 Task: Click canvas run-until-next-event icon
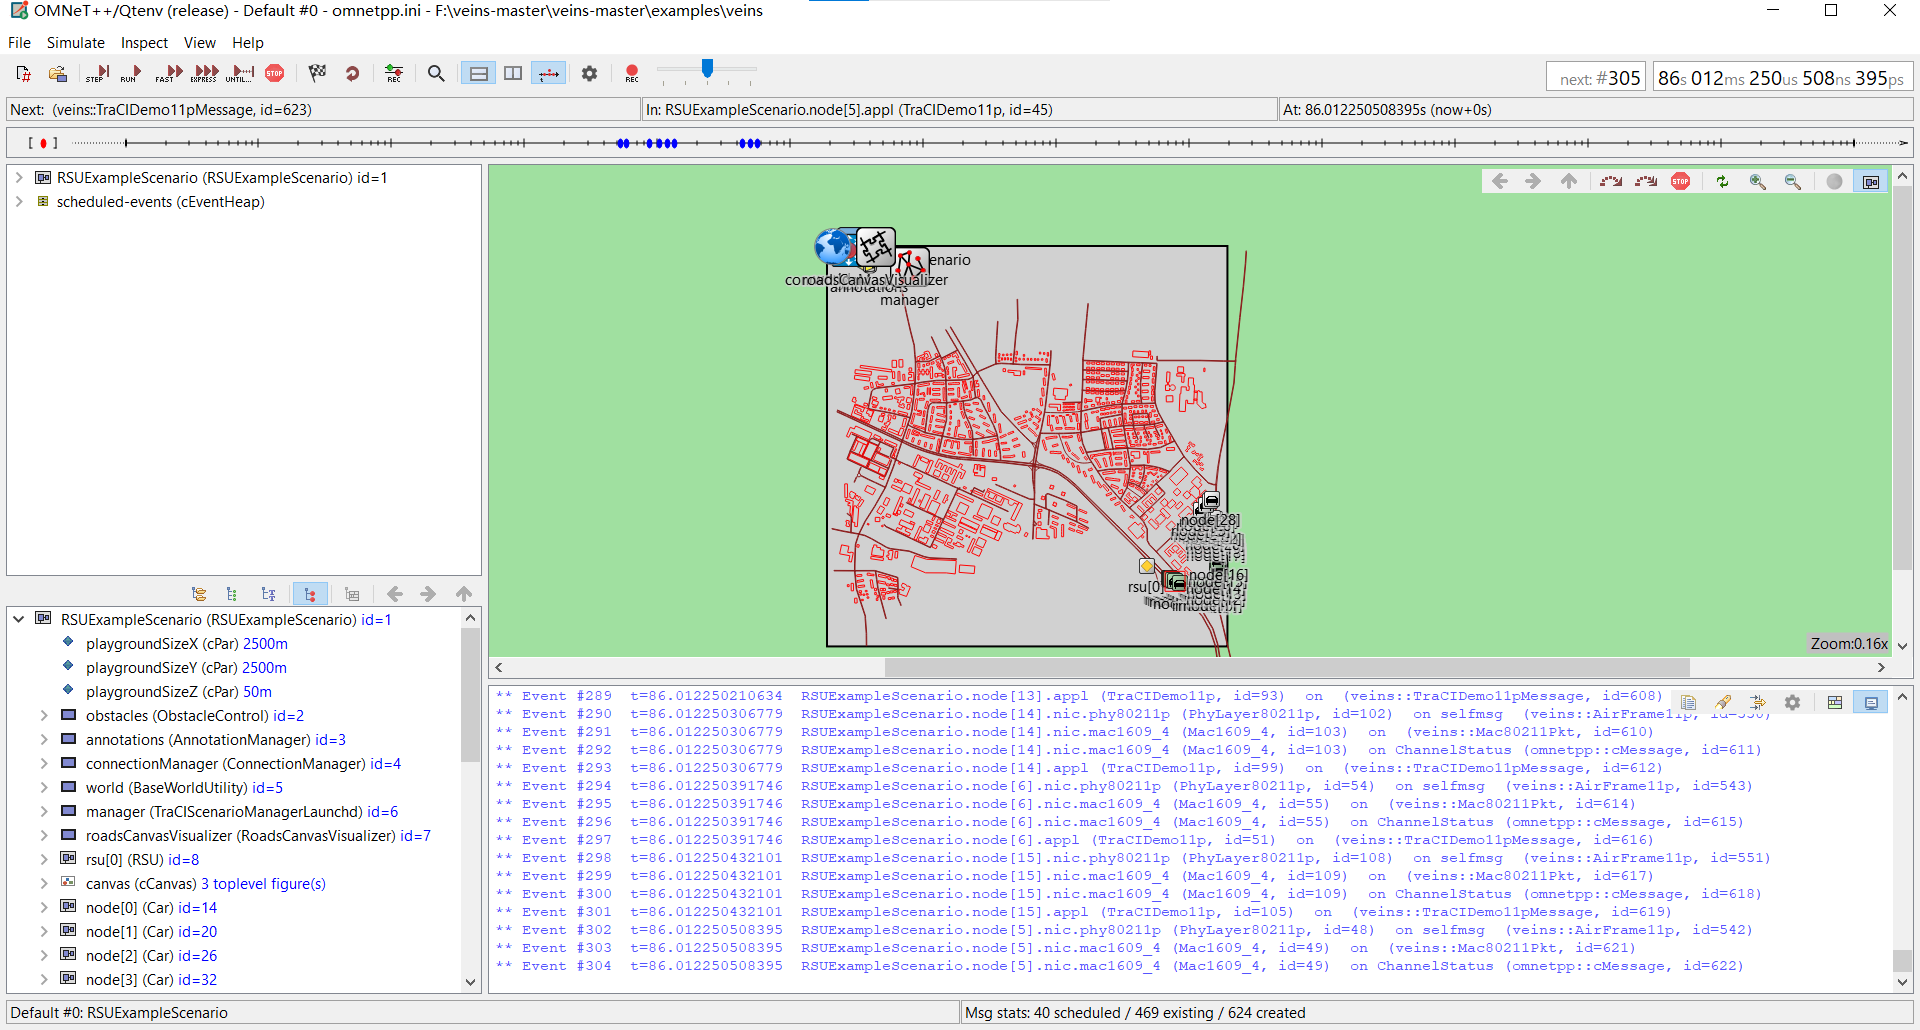1611,181
